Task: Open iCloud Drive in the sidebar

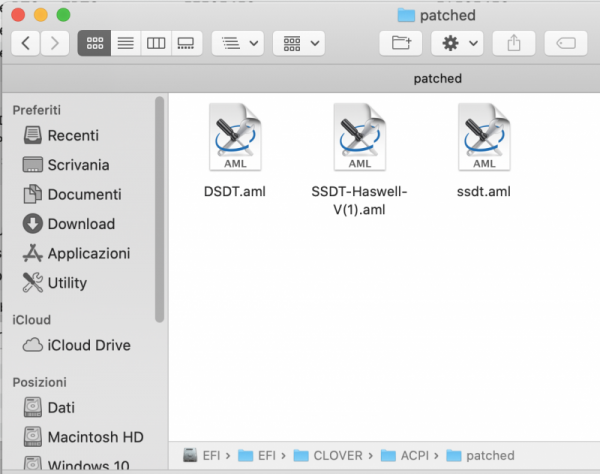Action: (x=88, y=345)
